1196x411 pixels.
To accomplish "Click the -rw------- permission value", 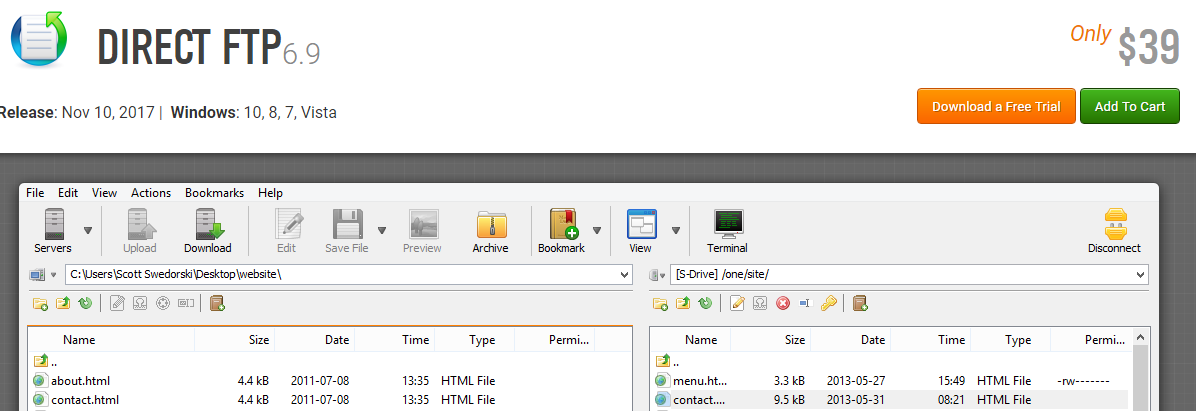I will tap(1083, 380).
